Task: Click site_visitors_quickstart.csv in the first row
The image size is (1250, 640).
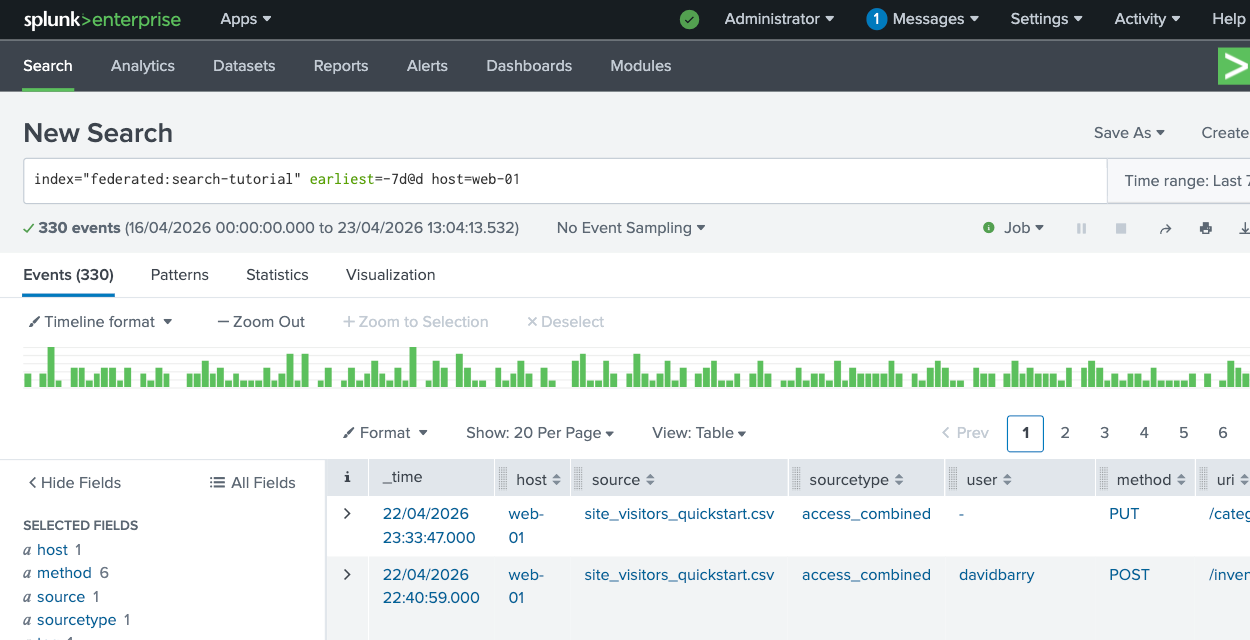Action: [x=679, y=514]
